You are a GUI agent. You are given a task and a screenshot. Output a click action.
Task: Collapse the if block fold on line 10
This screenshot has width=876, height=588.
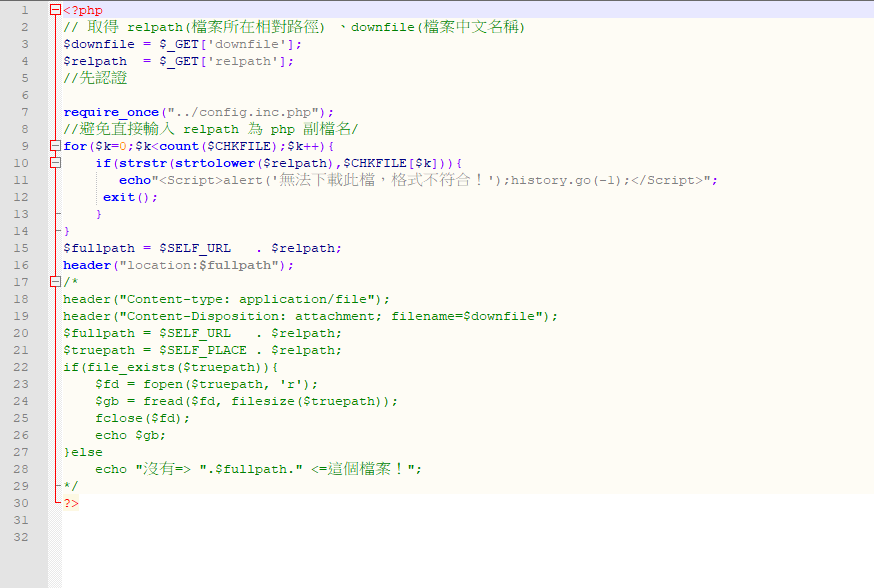pyautogui.click(x=55, y=163)
